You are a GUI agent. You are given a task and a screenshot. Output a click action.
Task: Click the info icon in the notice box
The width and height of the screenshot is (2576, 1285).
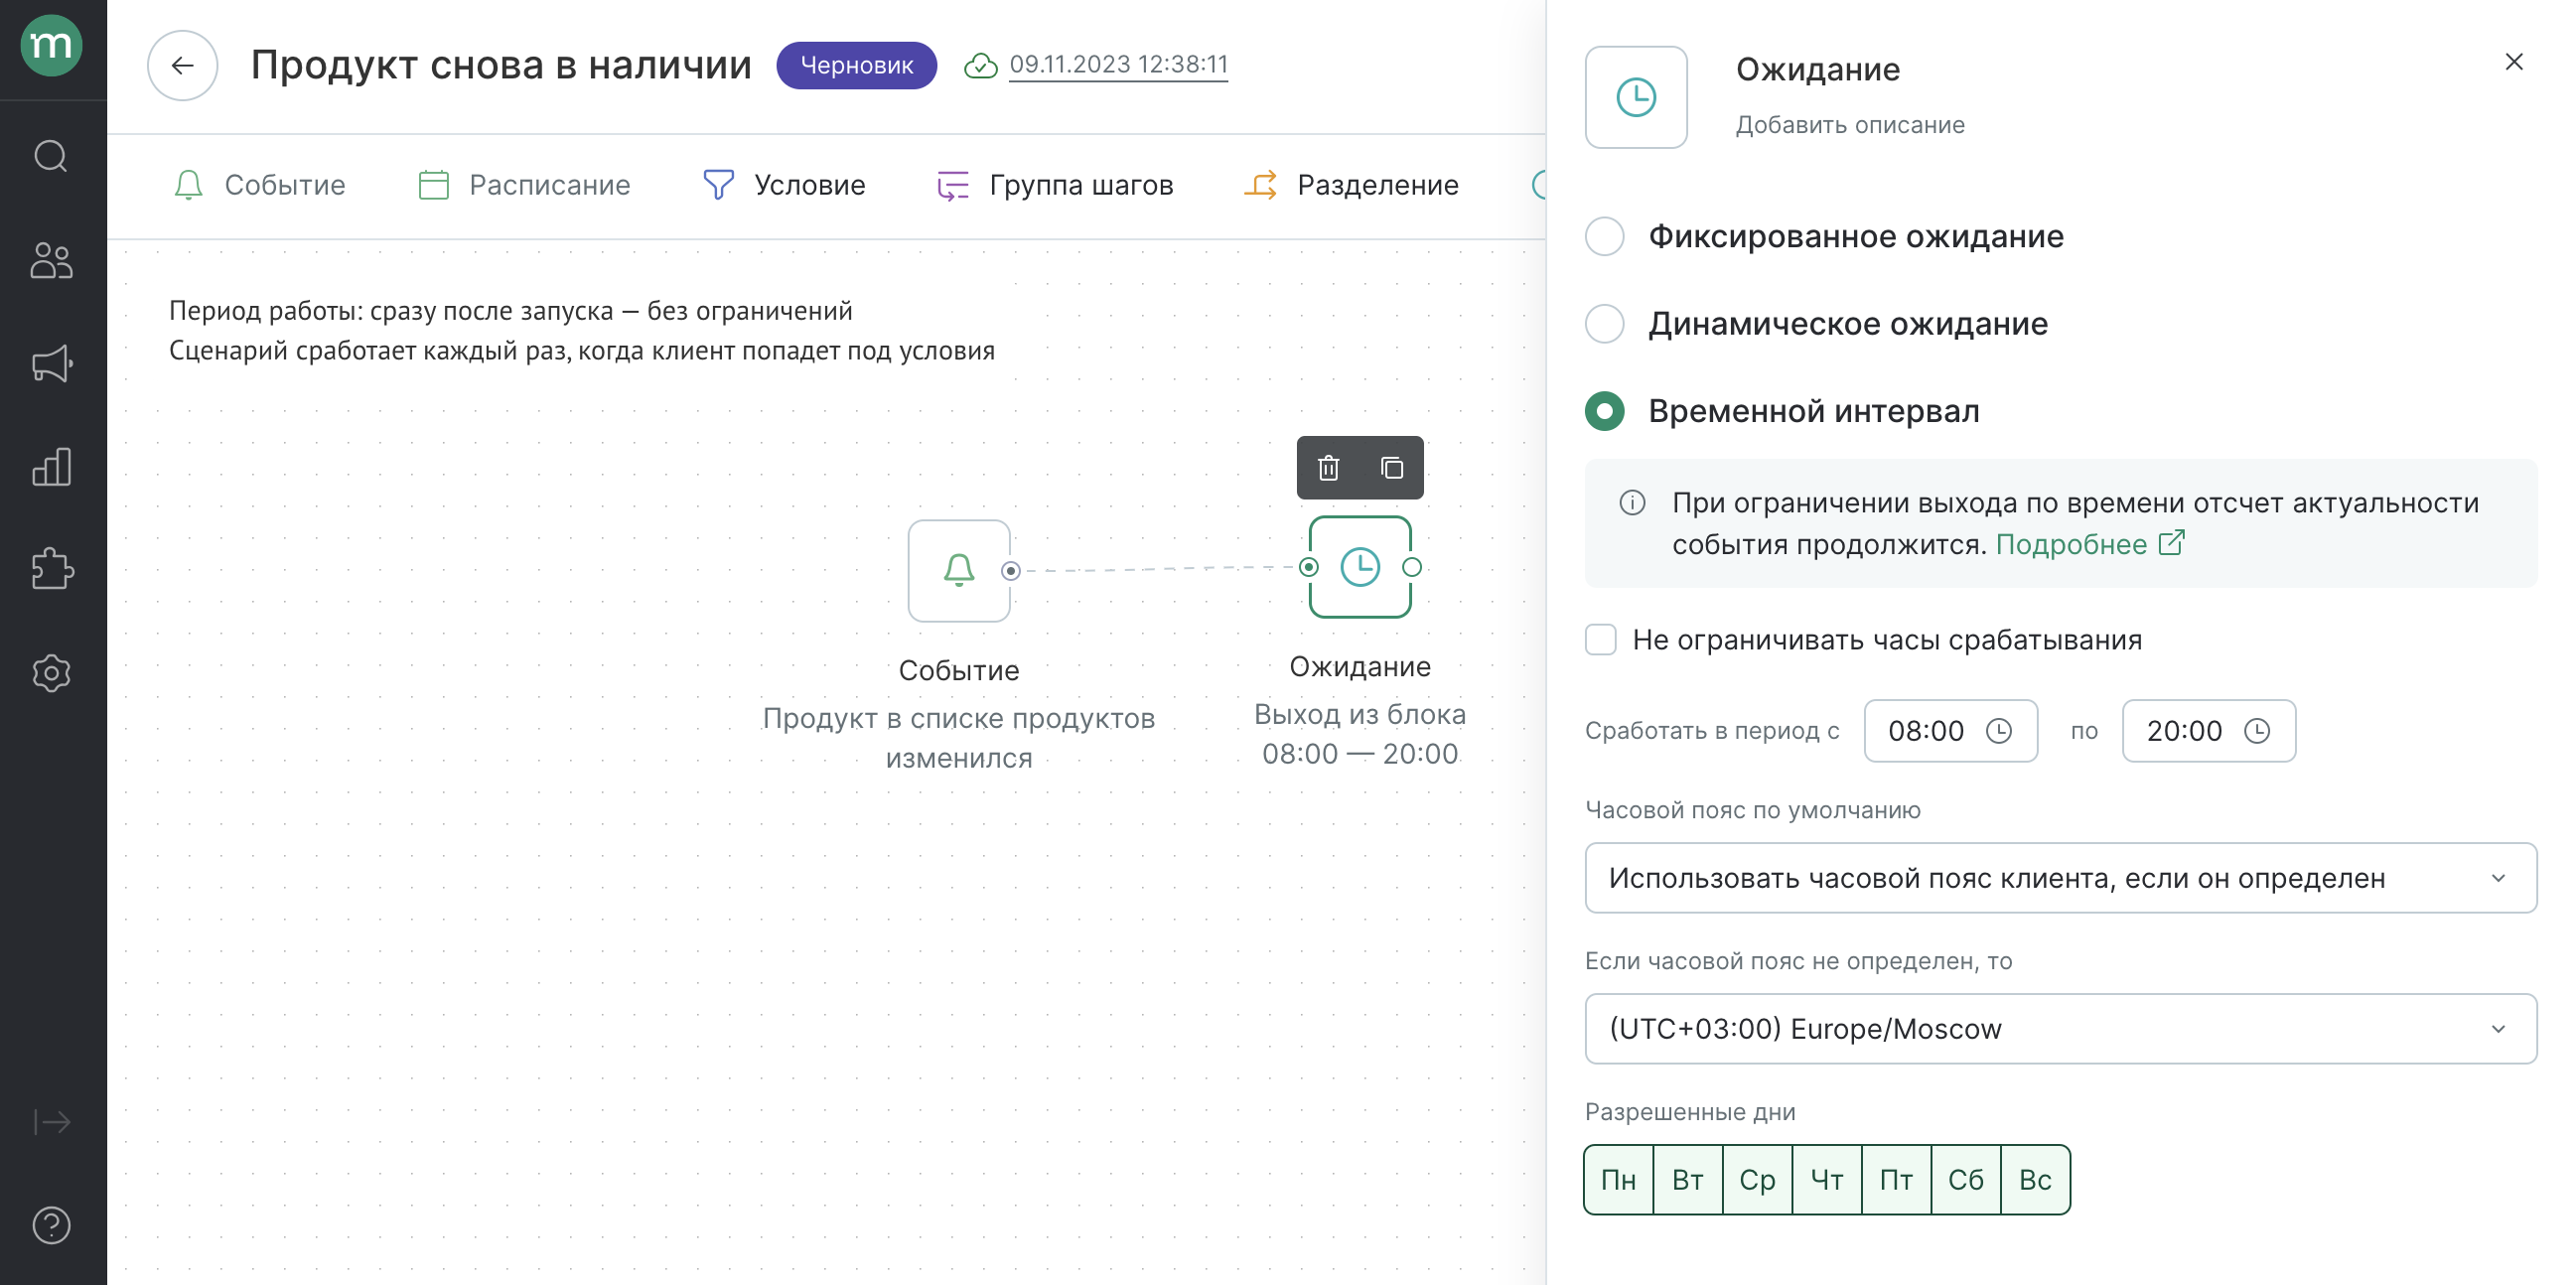[1632, 503]
